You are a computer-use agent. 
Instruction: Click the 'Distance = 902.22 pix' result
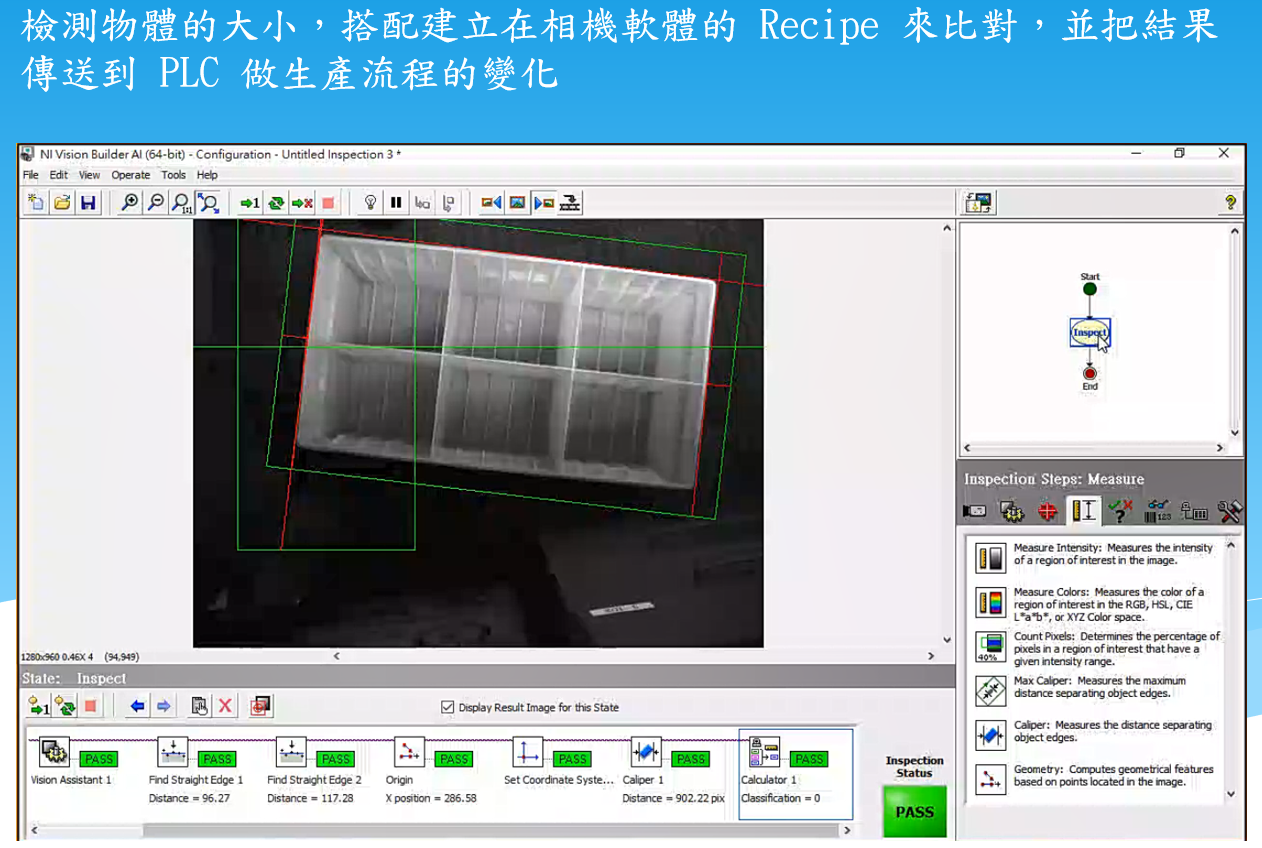[x=674, y=798]
